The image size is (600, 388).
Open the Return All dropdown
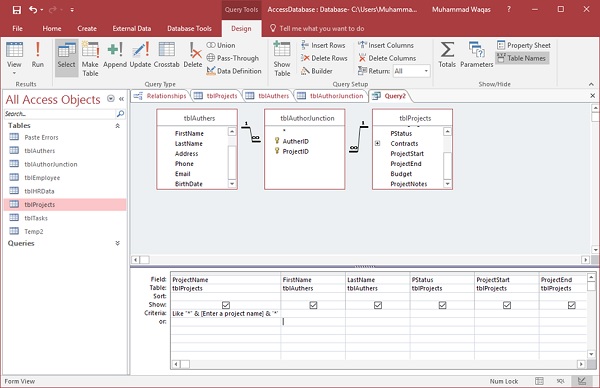tap(426, 71)
